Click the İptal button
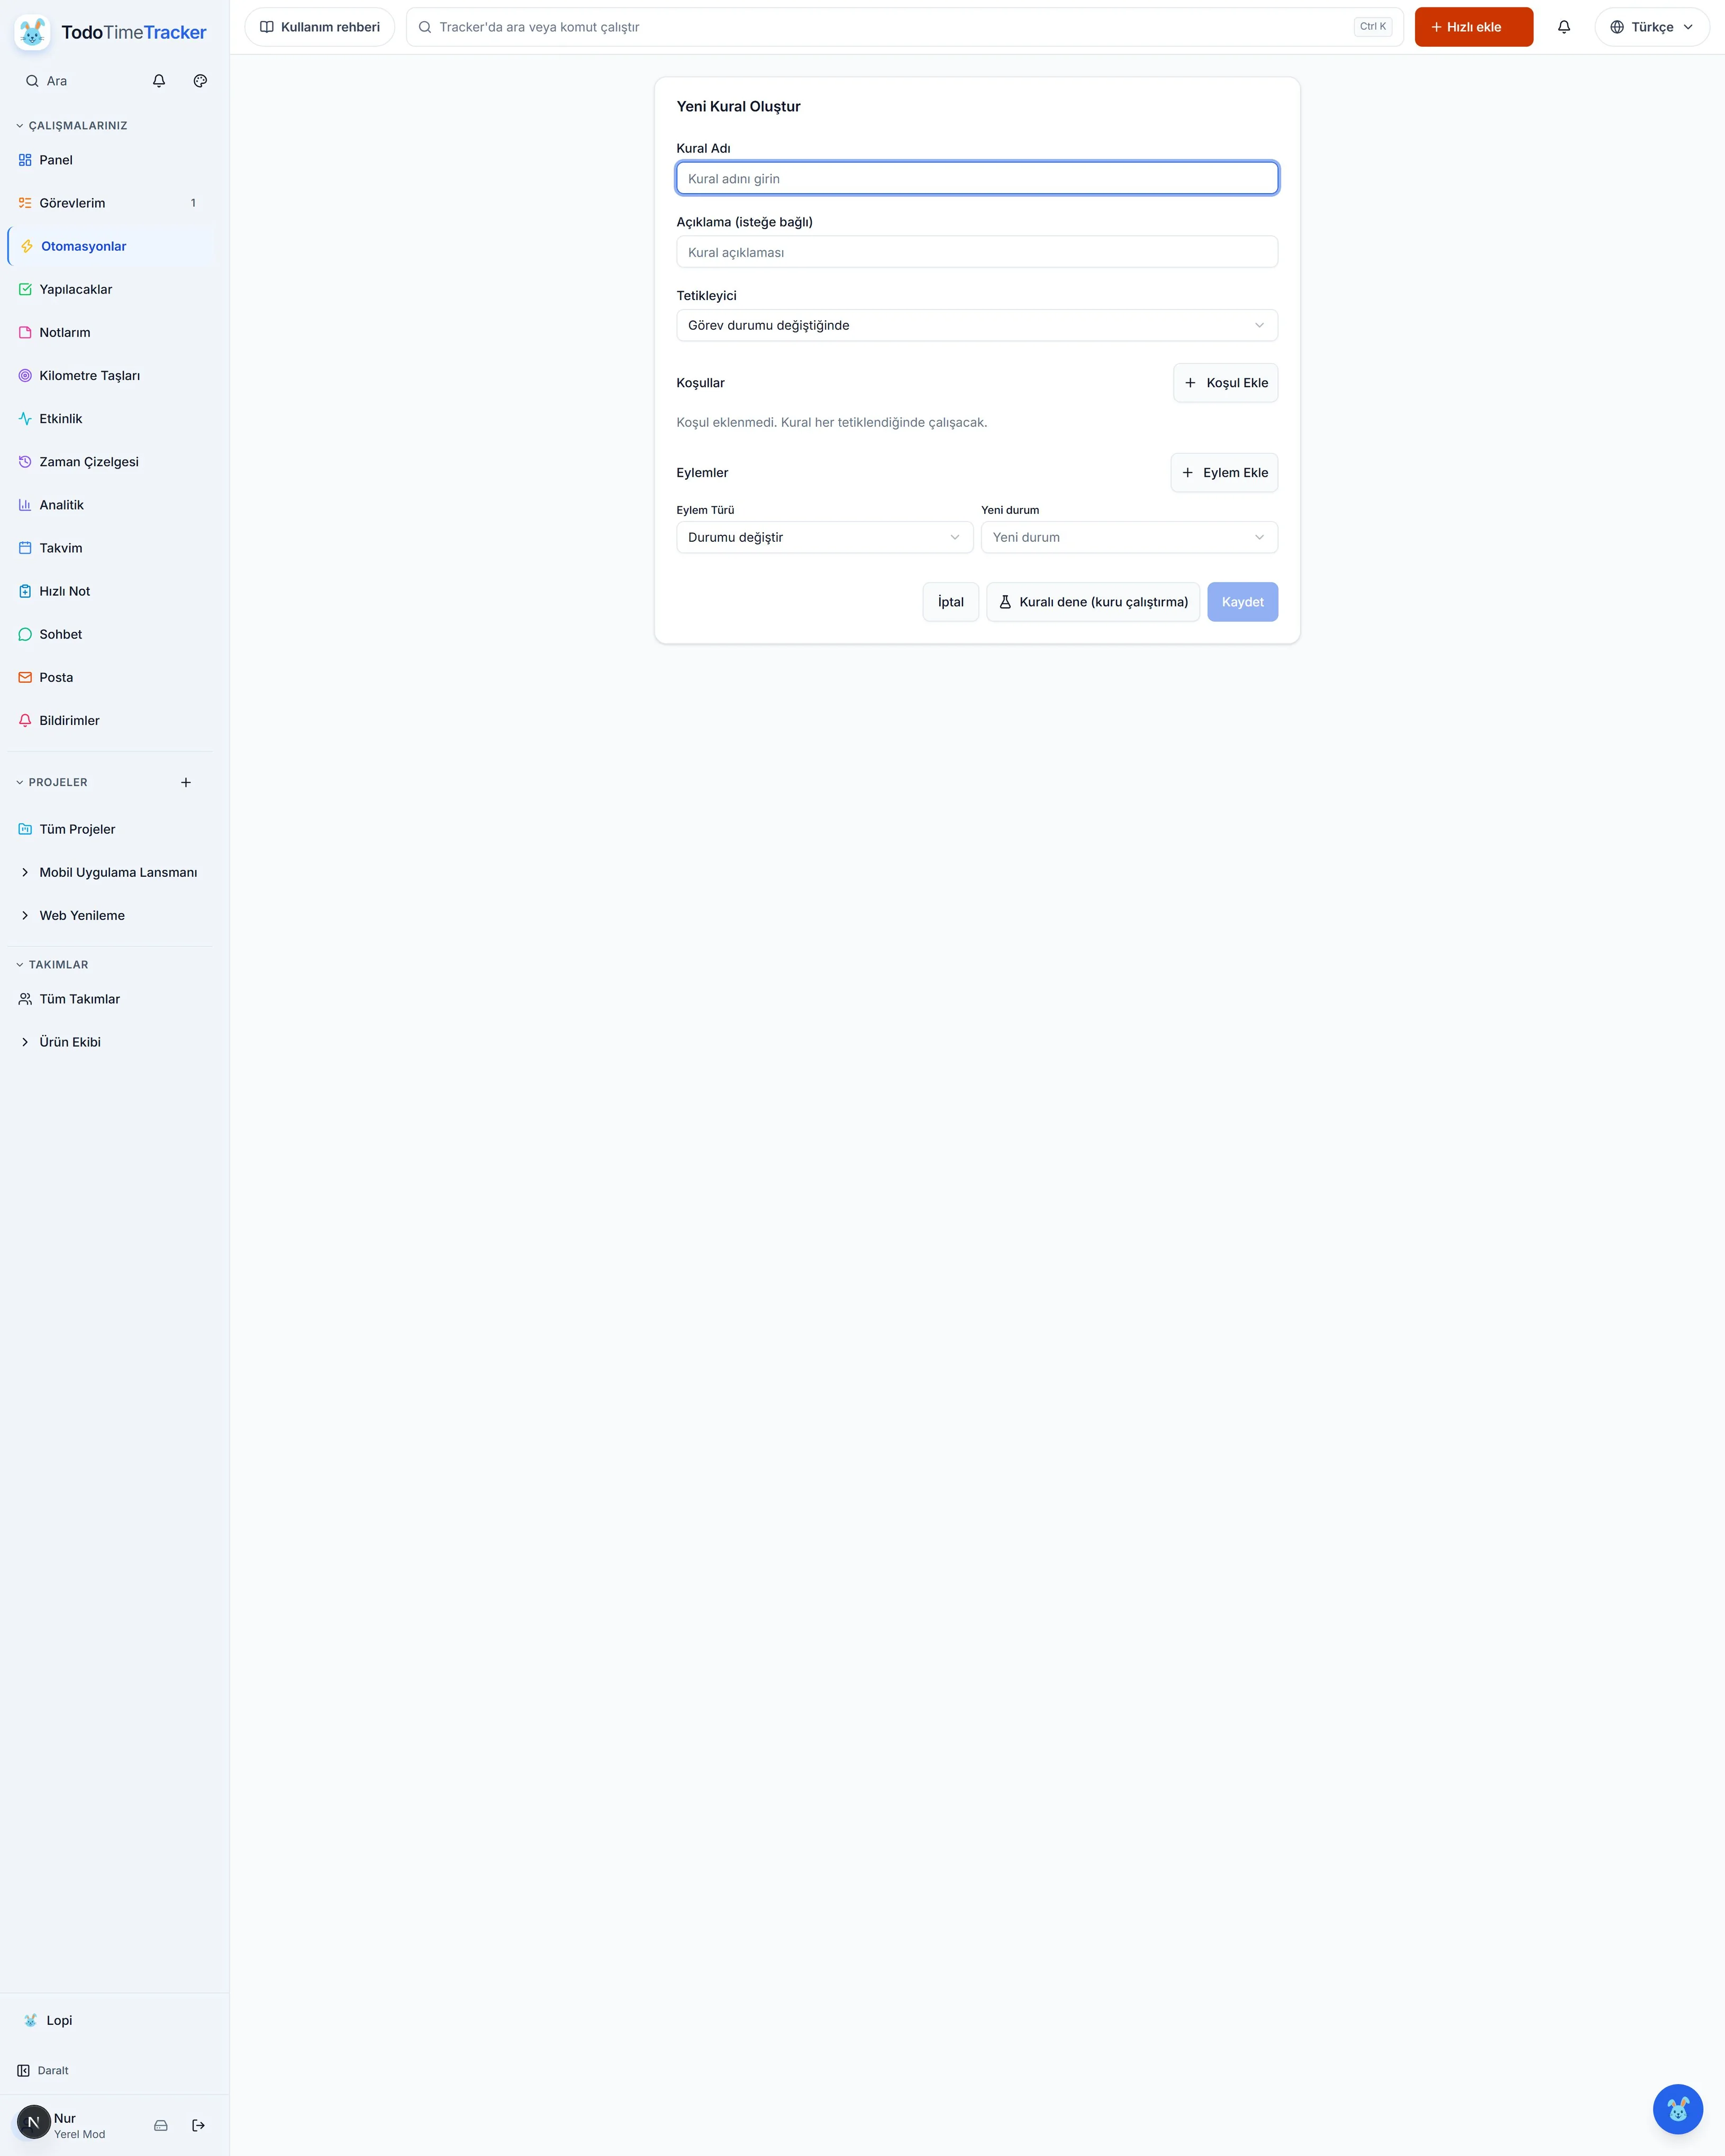Image resolution: width=1725 pixels, height=2156 pixels. tap(950, 602)
